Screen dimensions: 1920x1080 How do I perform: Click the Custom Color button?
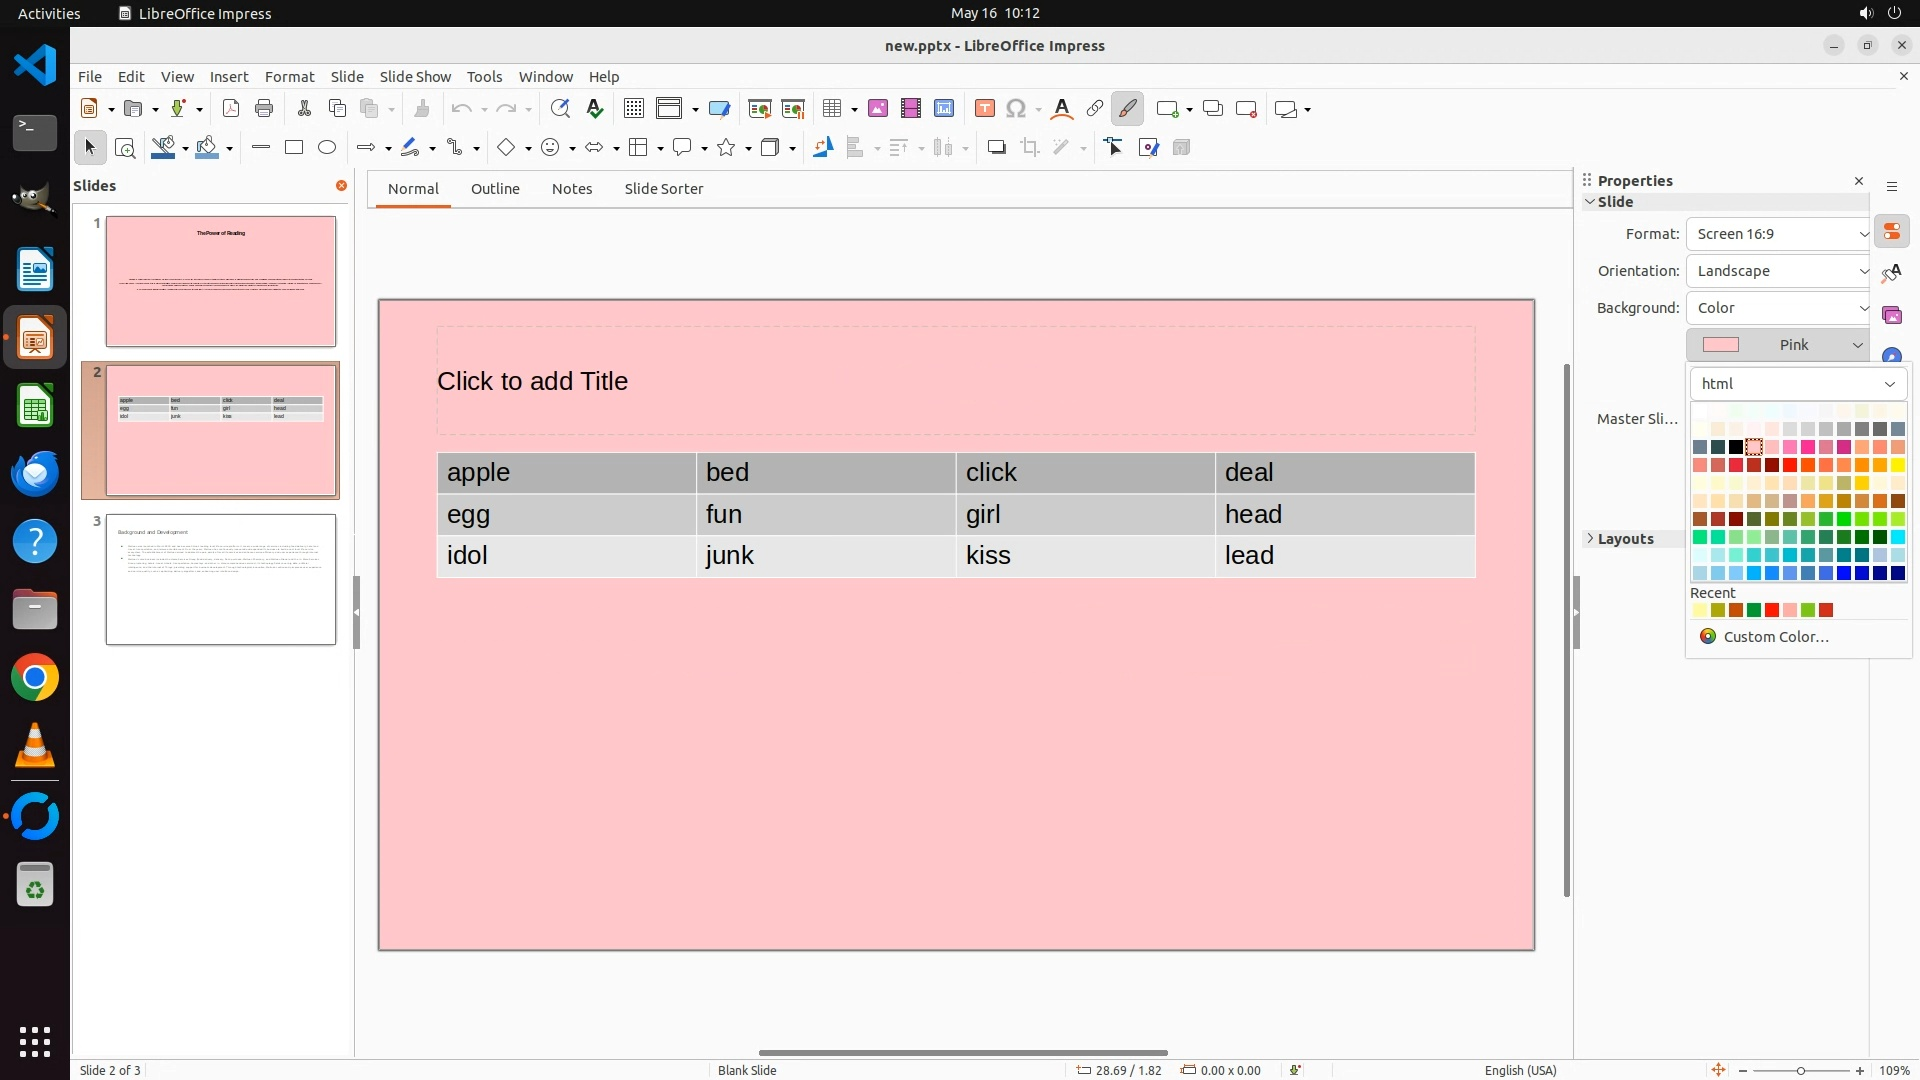click(1775, 637)
